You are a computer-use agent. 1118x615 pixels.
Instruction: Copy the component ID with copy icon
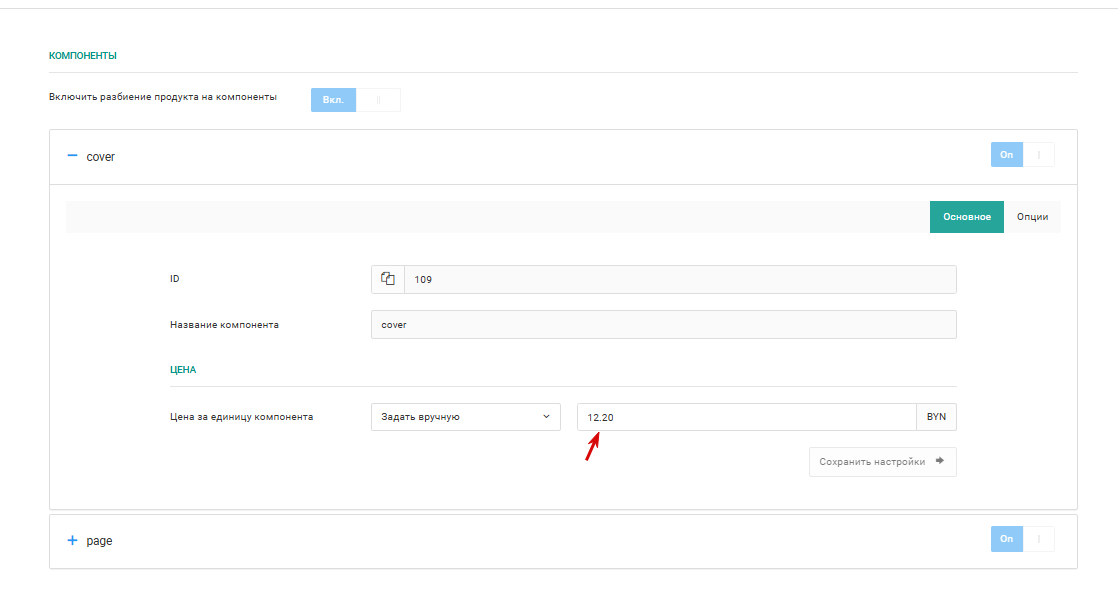pyautogui.click(x=388, y=279)
